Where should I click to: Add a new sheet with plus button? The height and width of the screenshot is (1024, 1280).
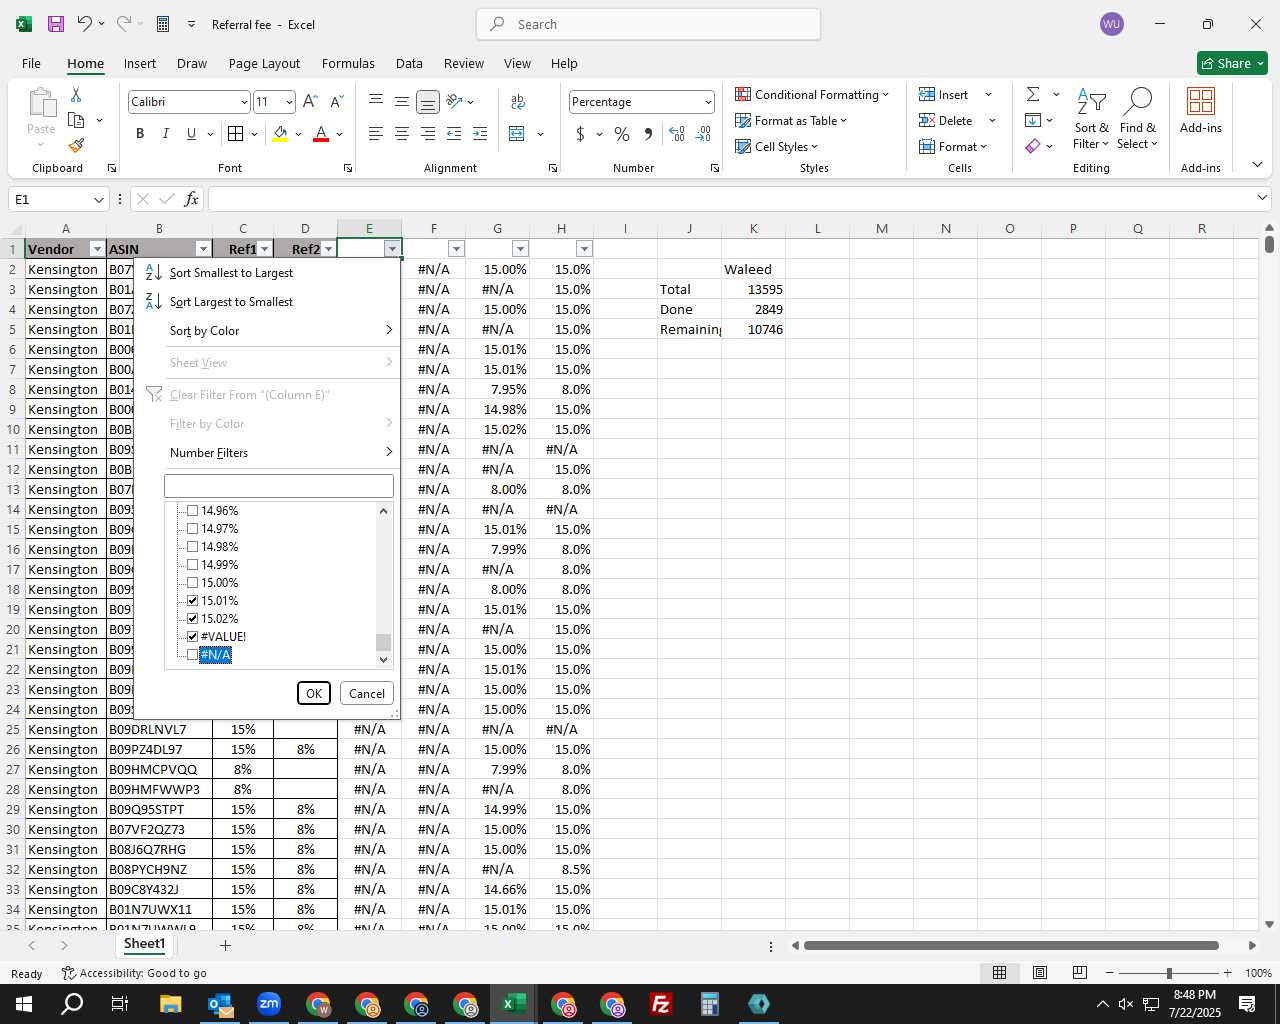[225, 945]
